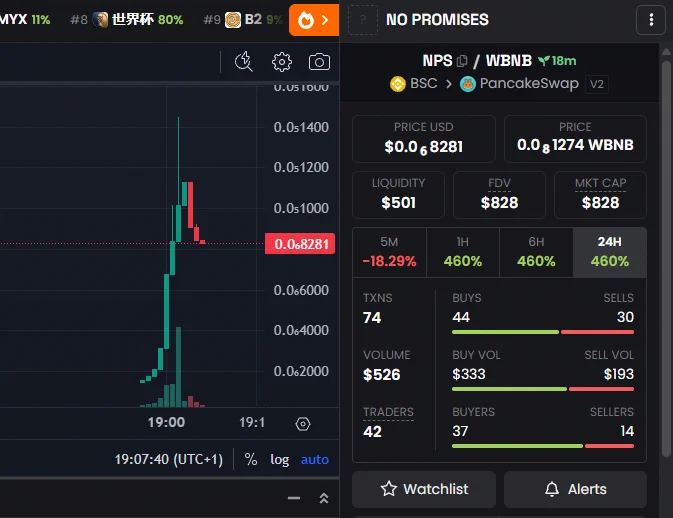Click the 18m pair age indicator
The width and height of the screenshot is (673, 518).
click(x=557, y=61)
